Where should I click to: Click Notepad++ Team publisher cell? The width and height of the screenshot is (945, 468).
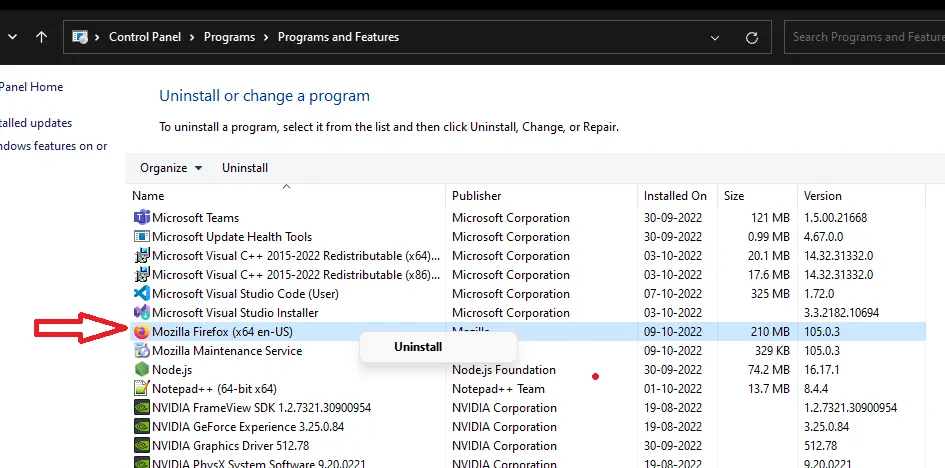point(498,388)
